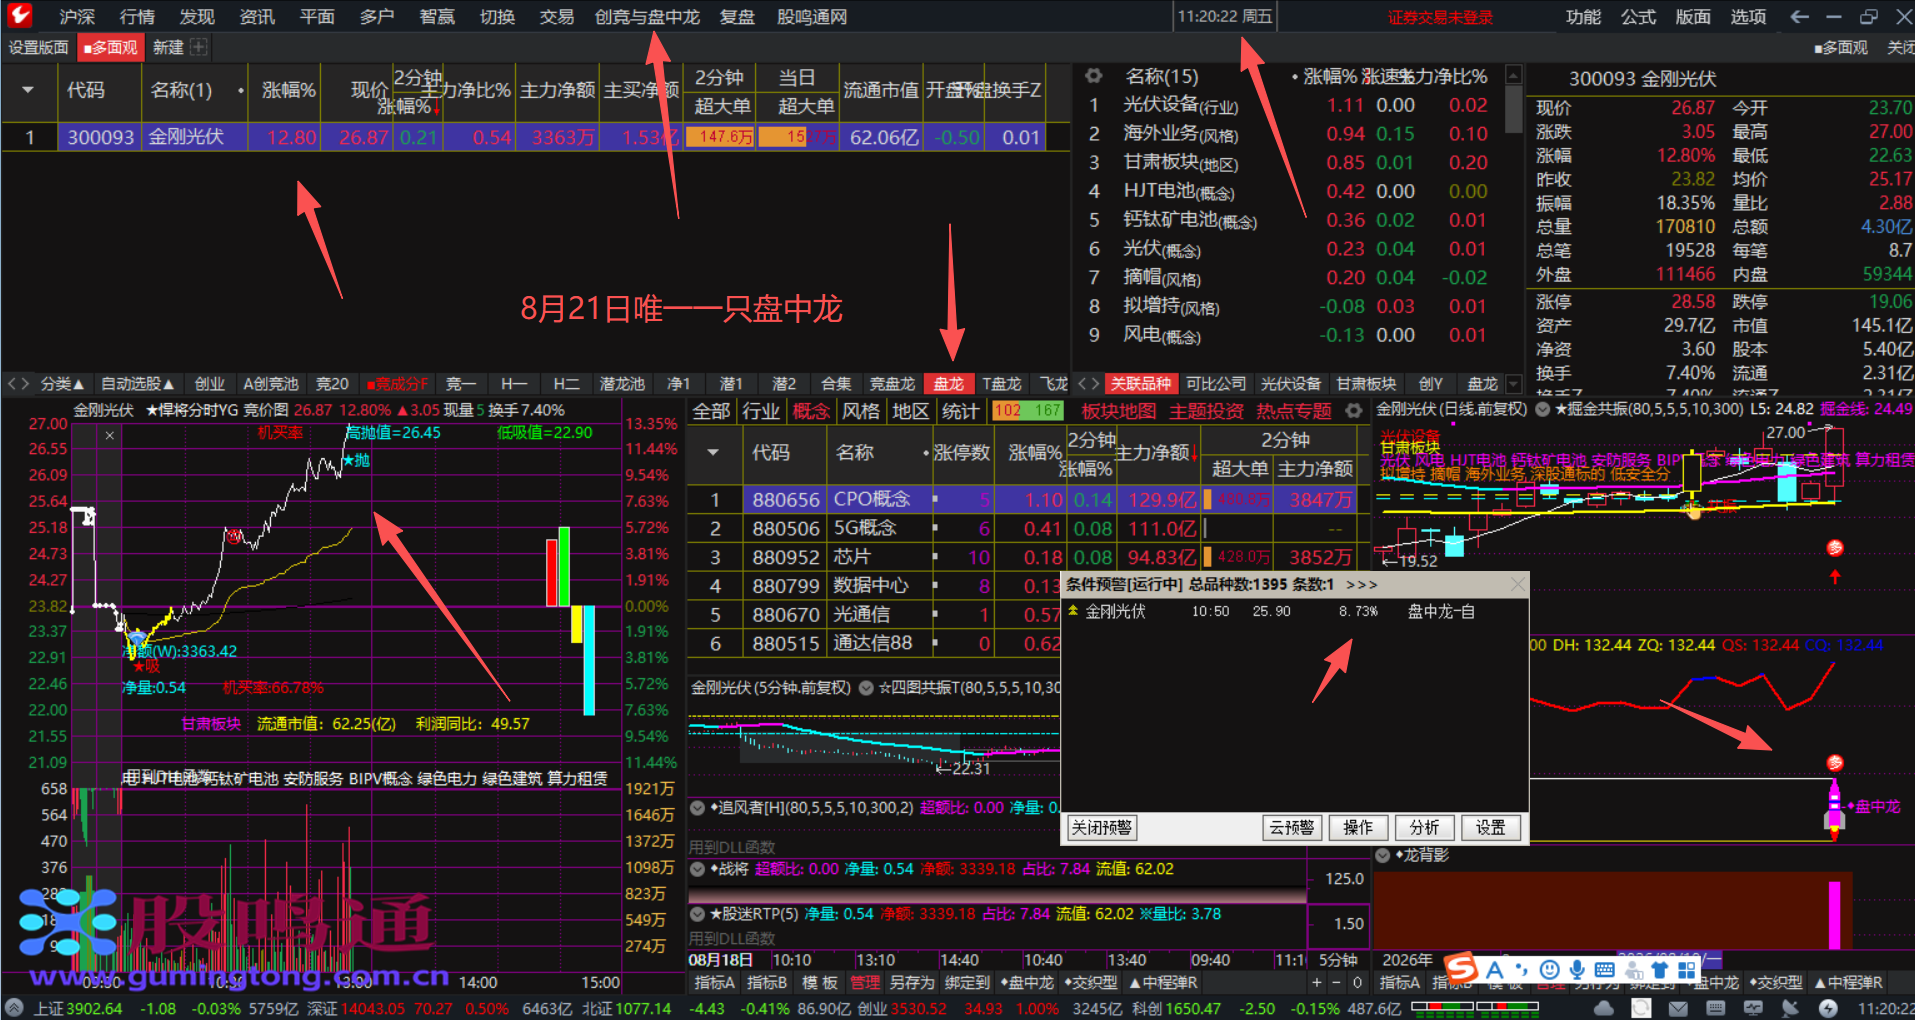Select the 金刚光伏 alert row in popup
Viewport: 1915px width, 1020px height.
pyautogui.click(x=1294, y=611)
